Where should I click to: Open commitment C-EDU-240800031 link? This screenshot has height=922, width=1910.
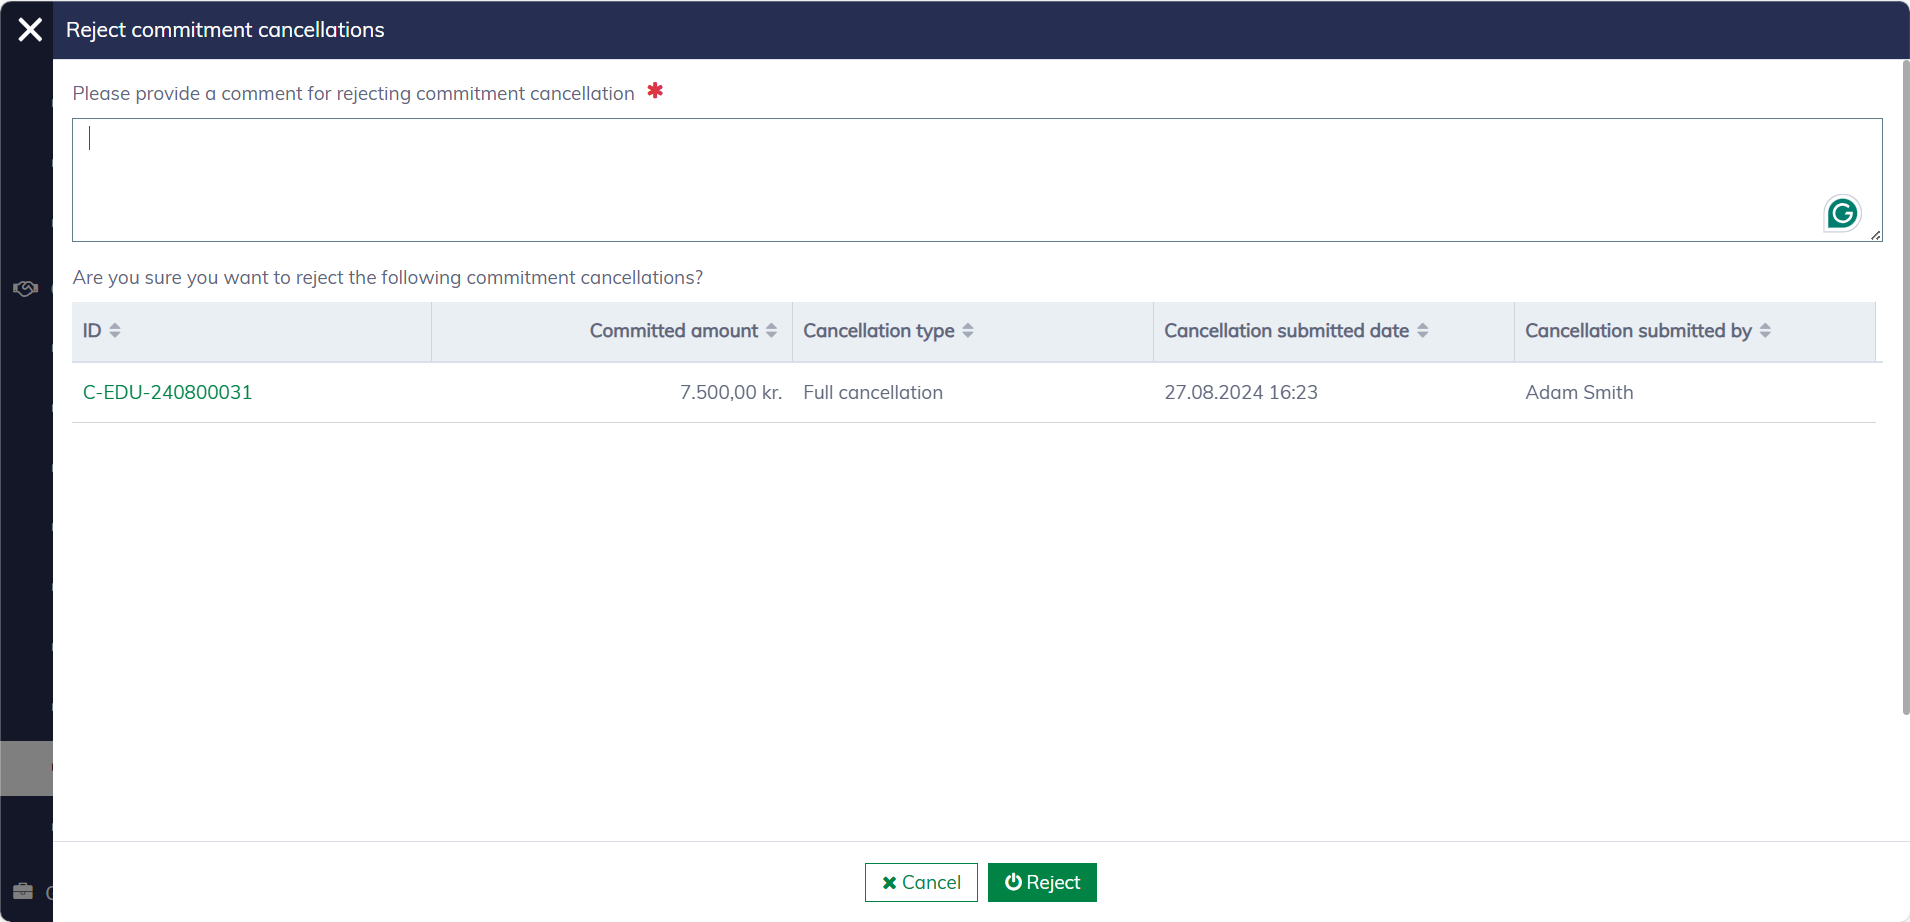tap(167, 392)
